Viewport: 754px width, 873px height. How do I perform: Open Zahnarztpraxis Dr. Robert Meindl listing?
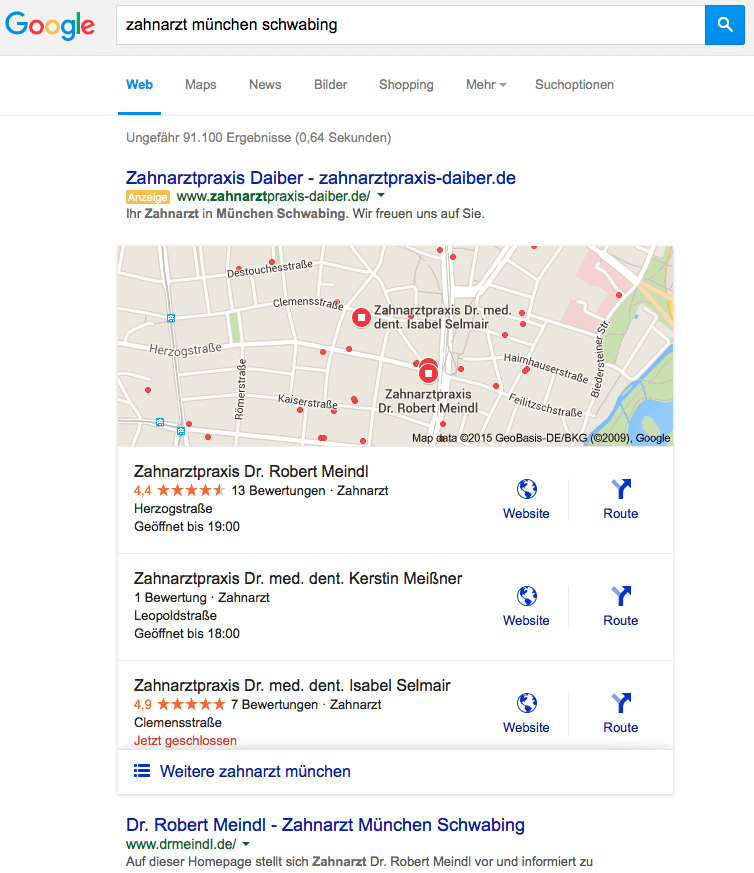[x=251, y=471]
